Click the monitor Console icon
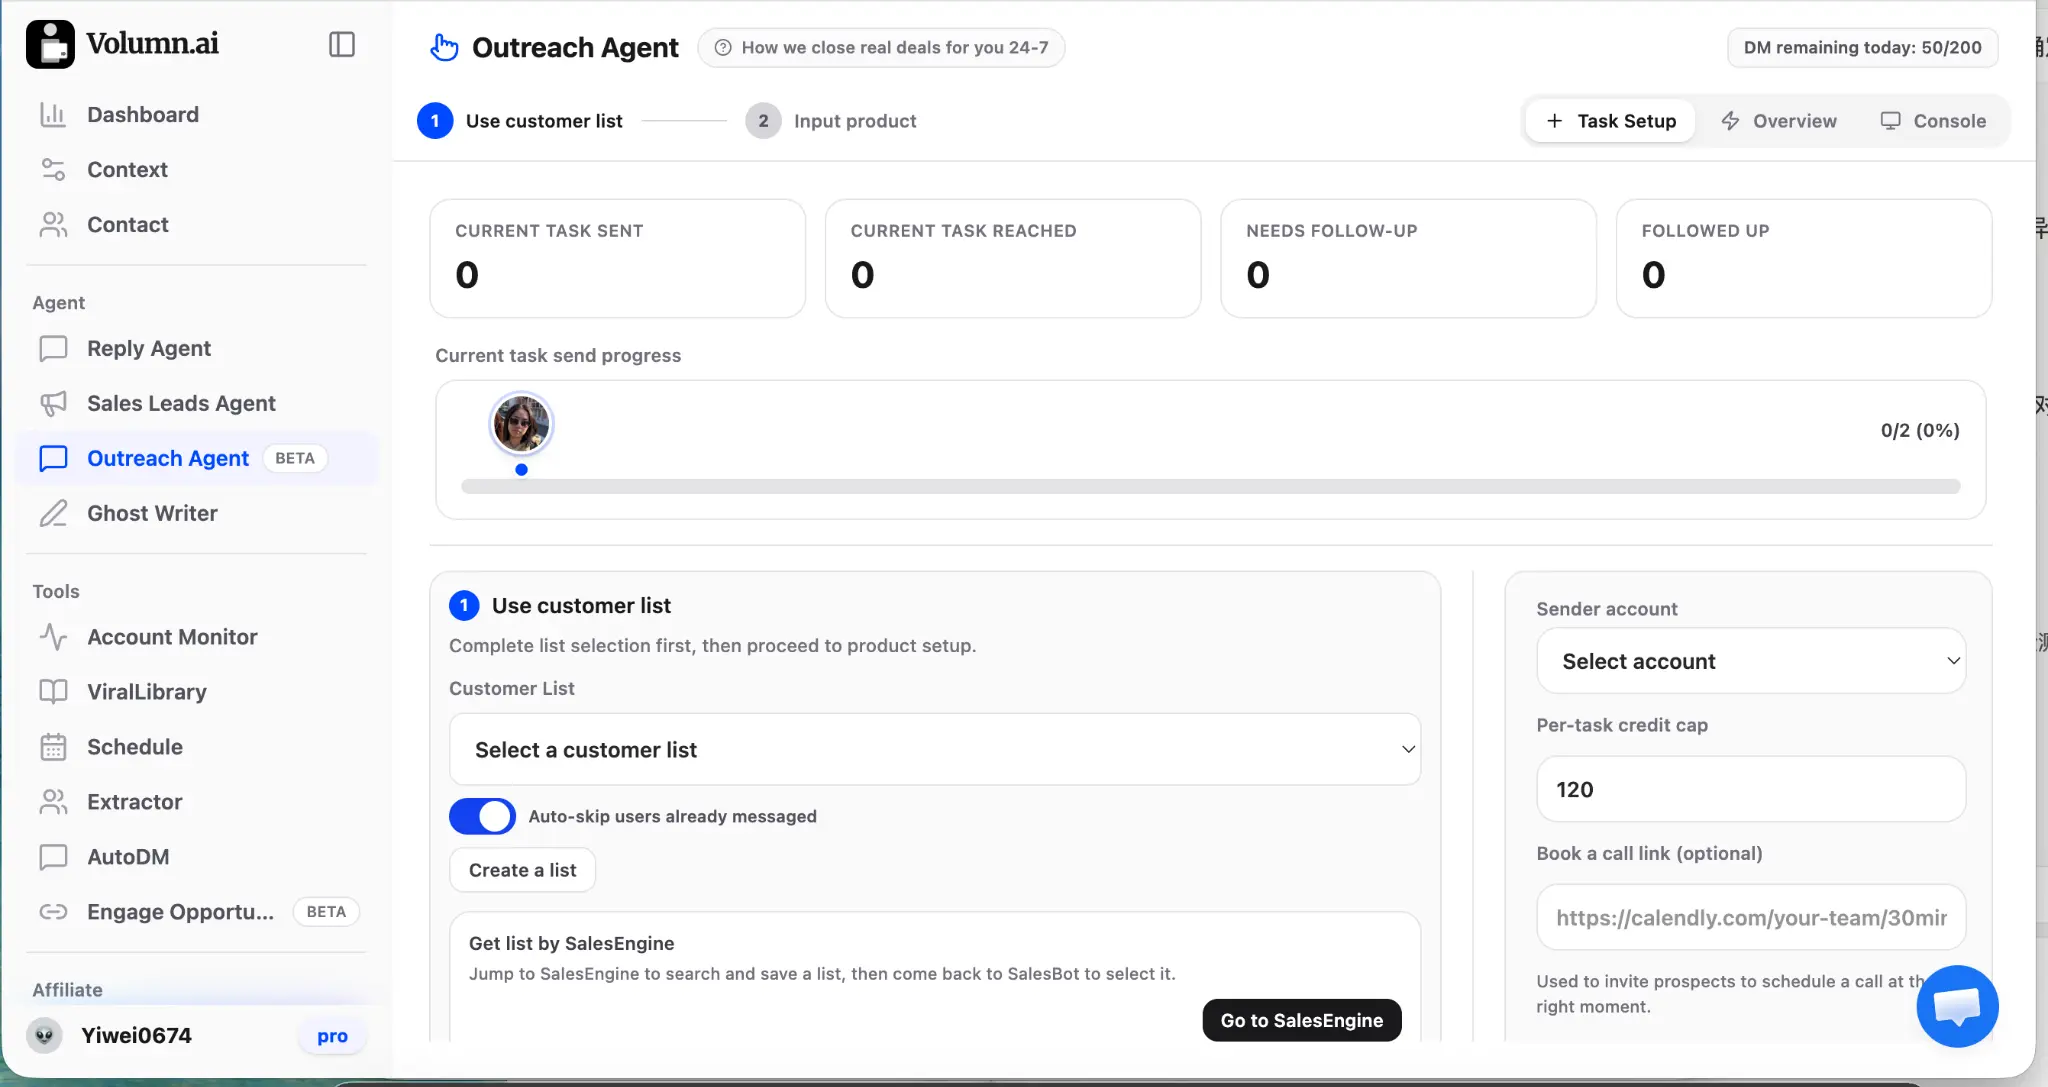 pos(1890,121)
